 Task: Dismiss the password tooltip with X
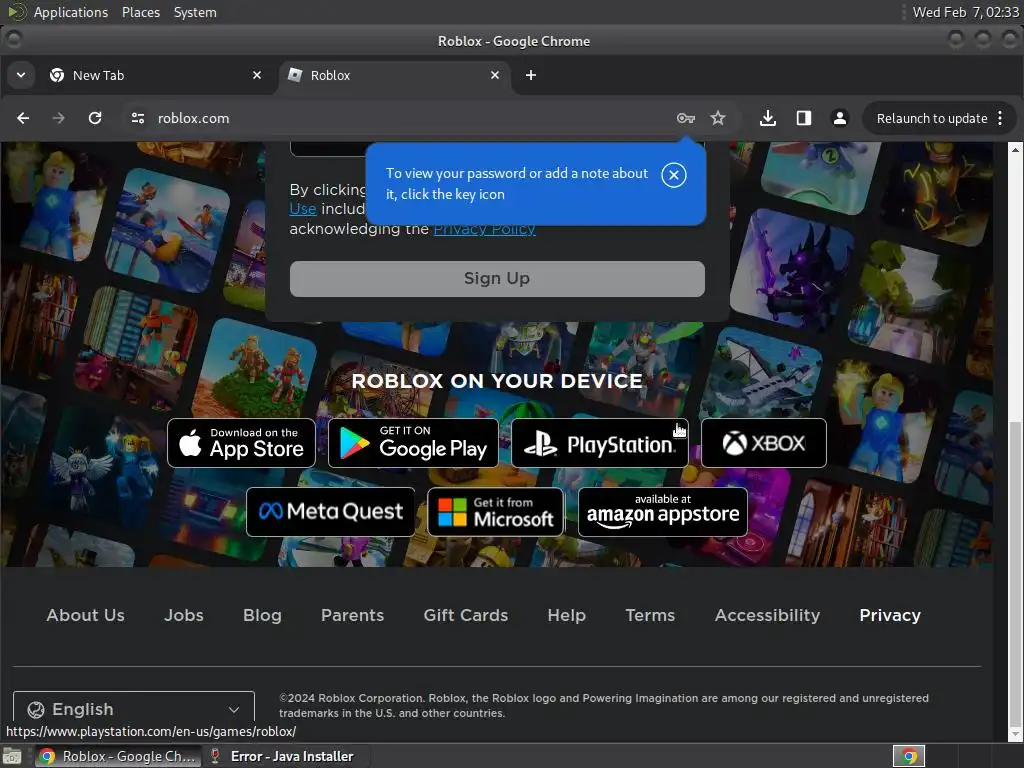[674, 175]
